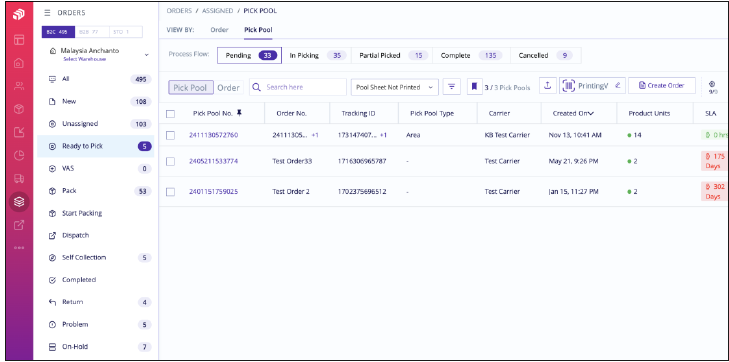Open the external link icon in sidebar
The height and width of the screenshot is (362, 729).
point(19,225)
